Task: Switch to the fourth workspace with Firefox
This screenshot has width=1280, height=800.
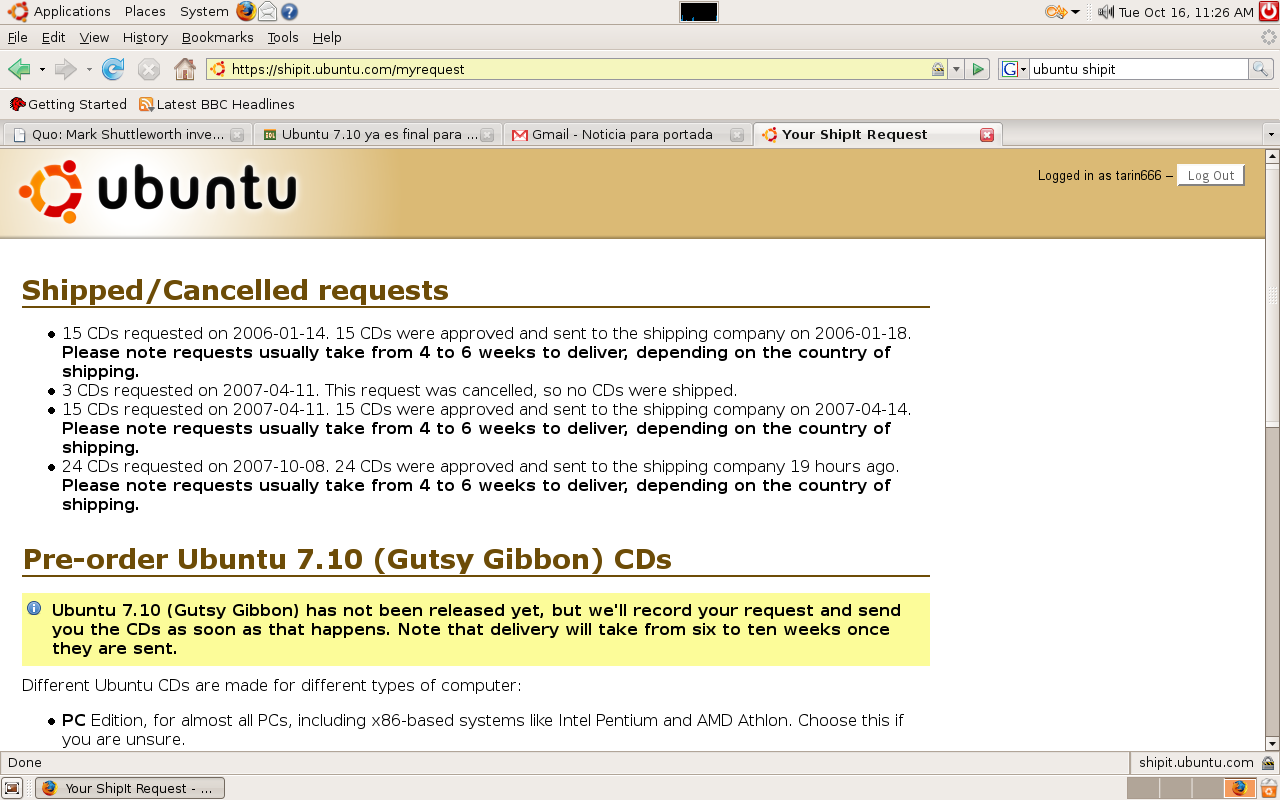Action: 1240,788
